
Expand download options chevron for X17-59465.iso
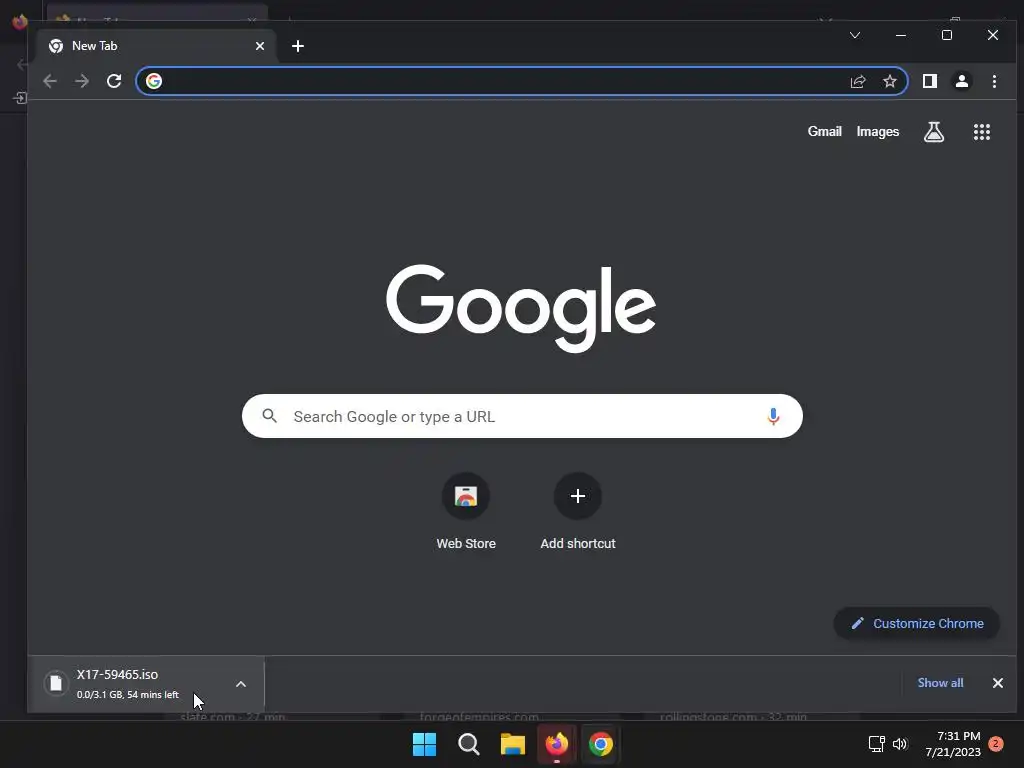coord(241,684)
